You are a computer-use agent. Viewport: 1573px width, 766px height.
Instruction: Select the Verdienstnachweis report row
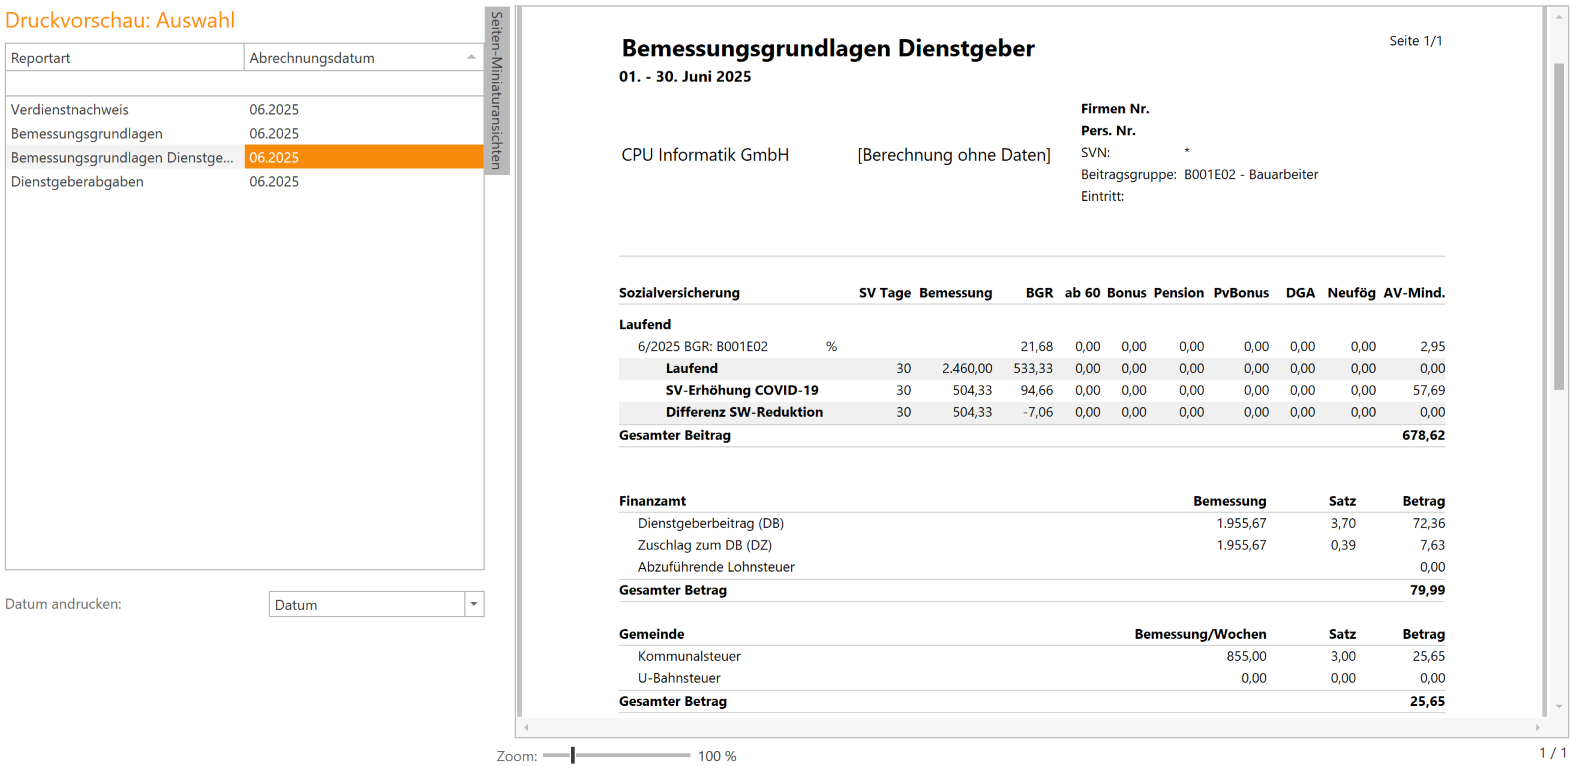pyautogui.click(x=244, y=110)
